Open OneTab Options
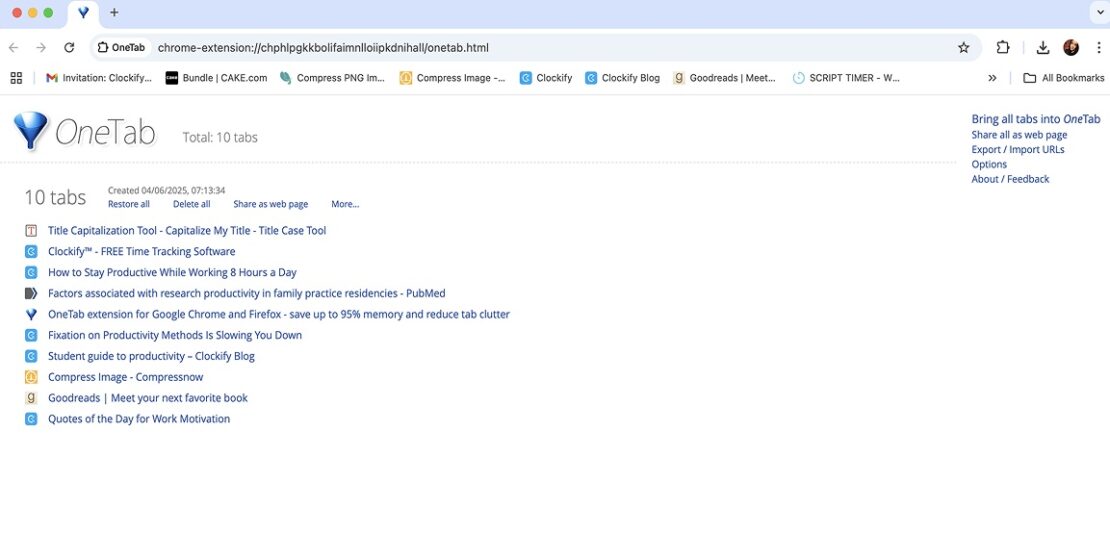1110x558 pixels. coord(989,164)
